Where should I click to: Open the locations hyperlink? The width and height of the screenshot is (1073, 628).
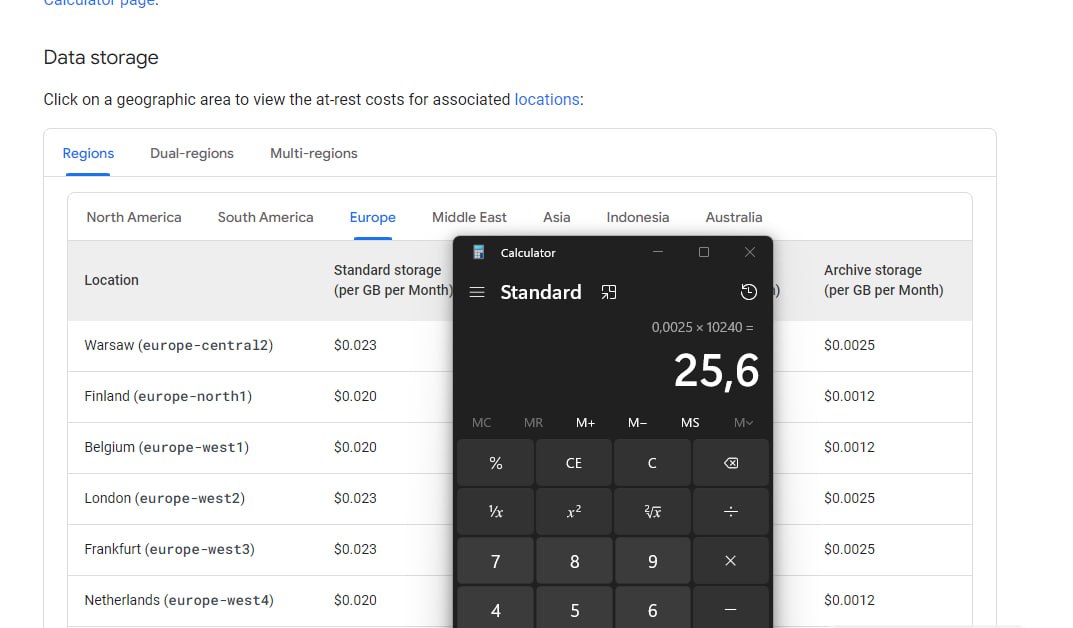(547, 100)
